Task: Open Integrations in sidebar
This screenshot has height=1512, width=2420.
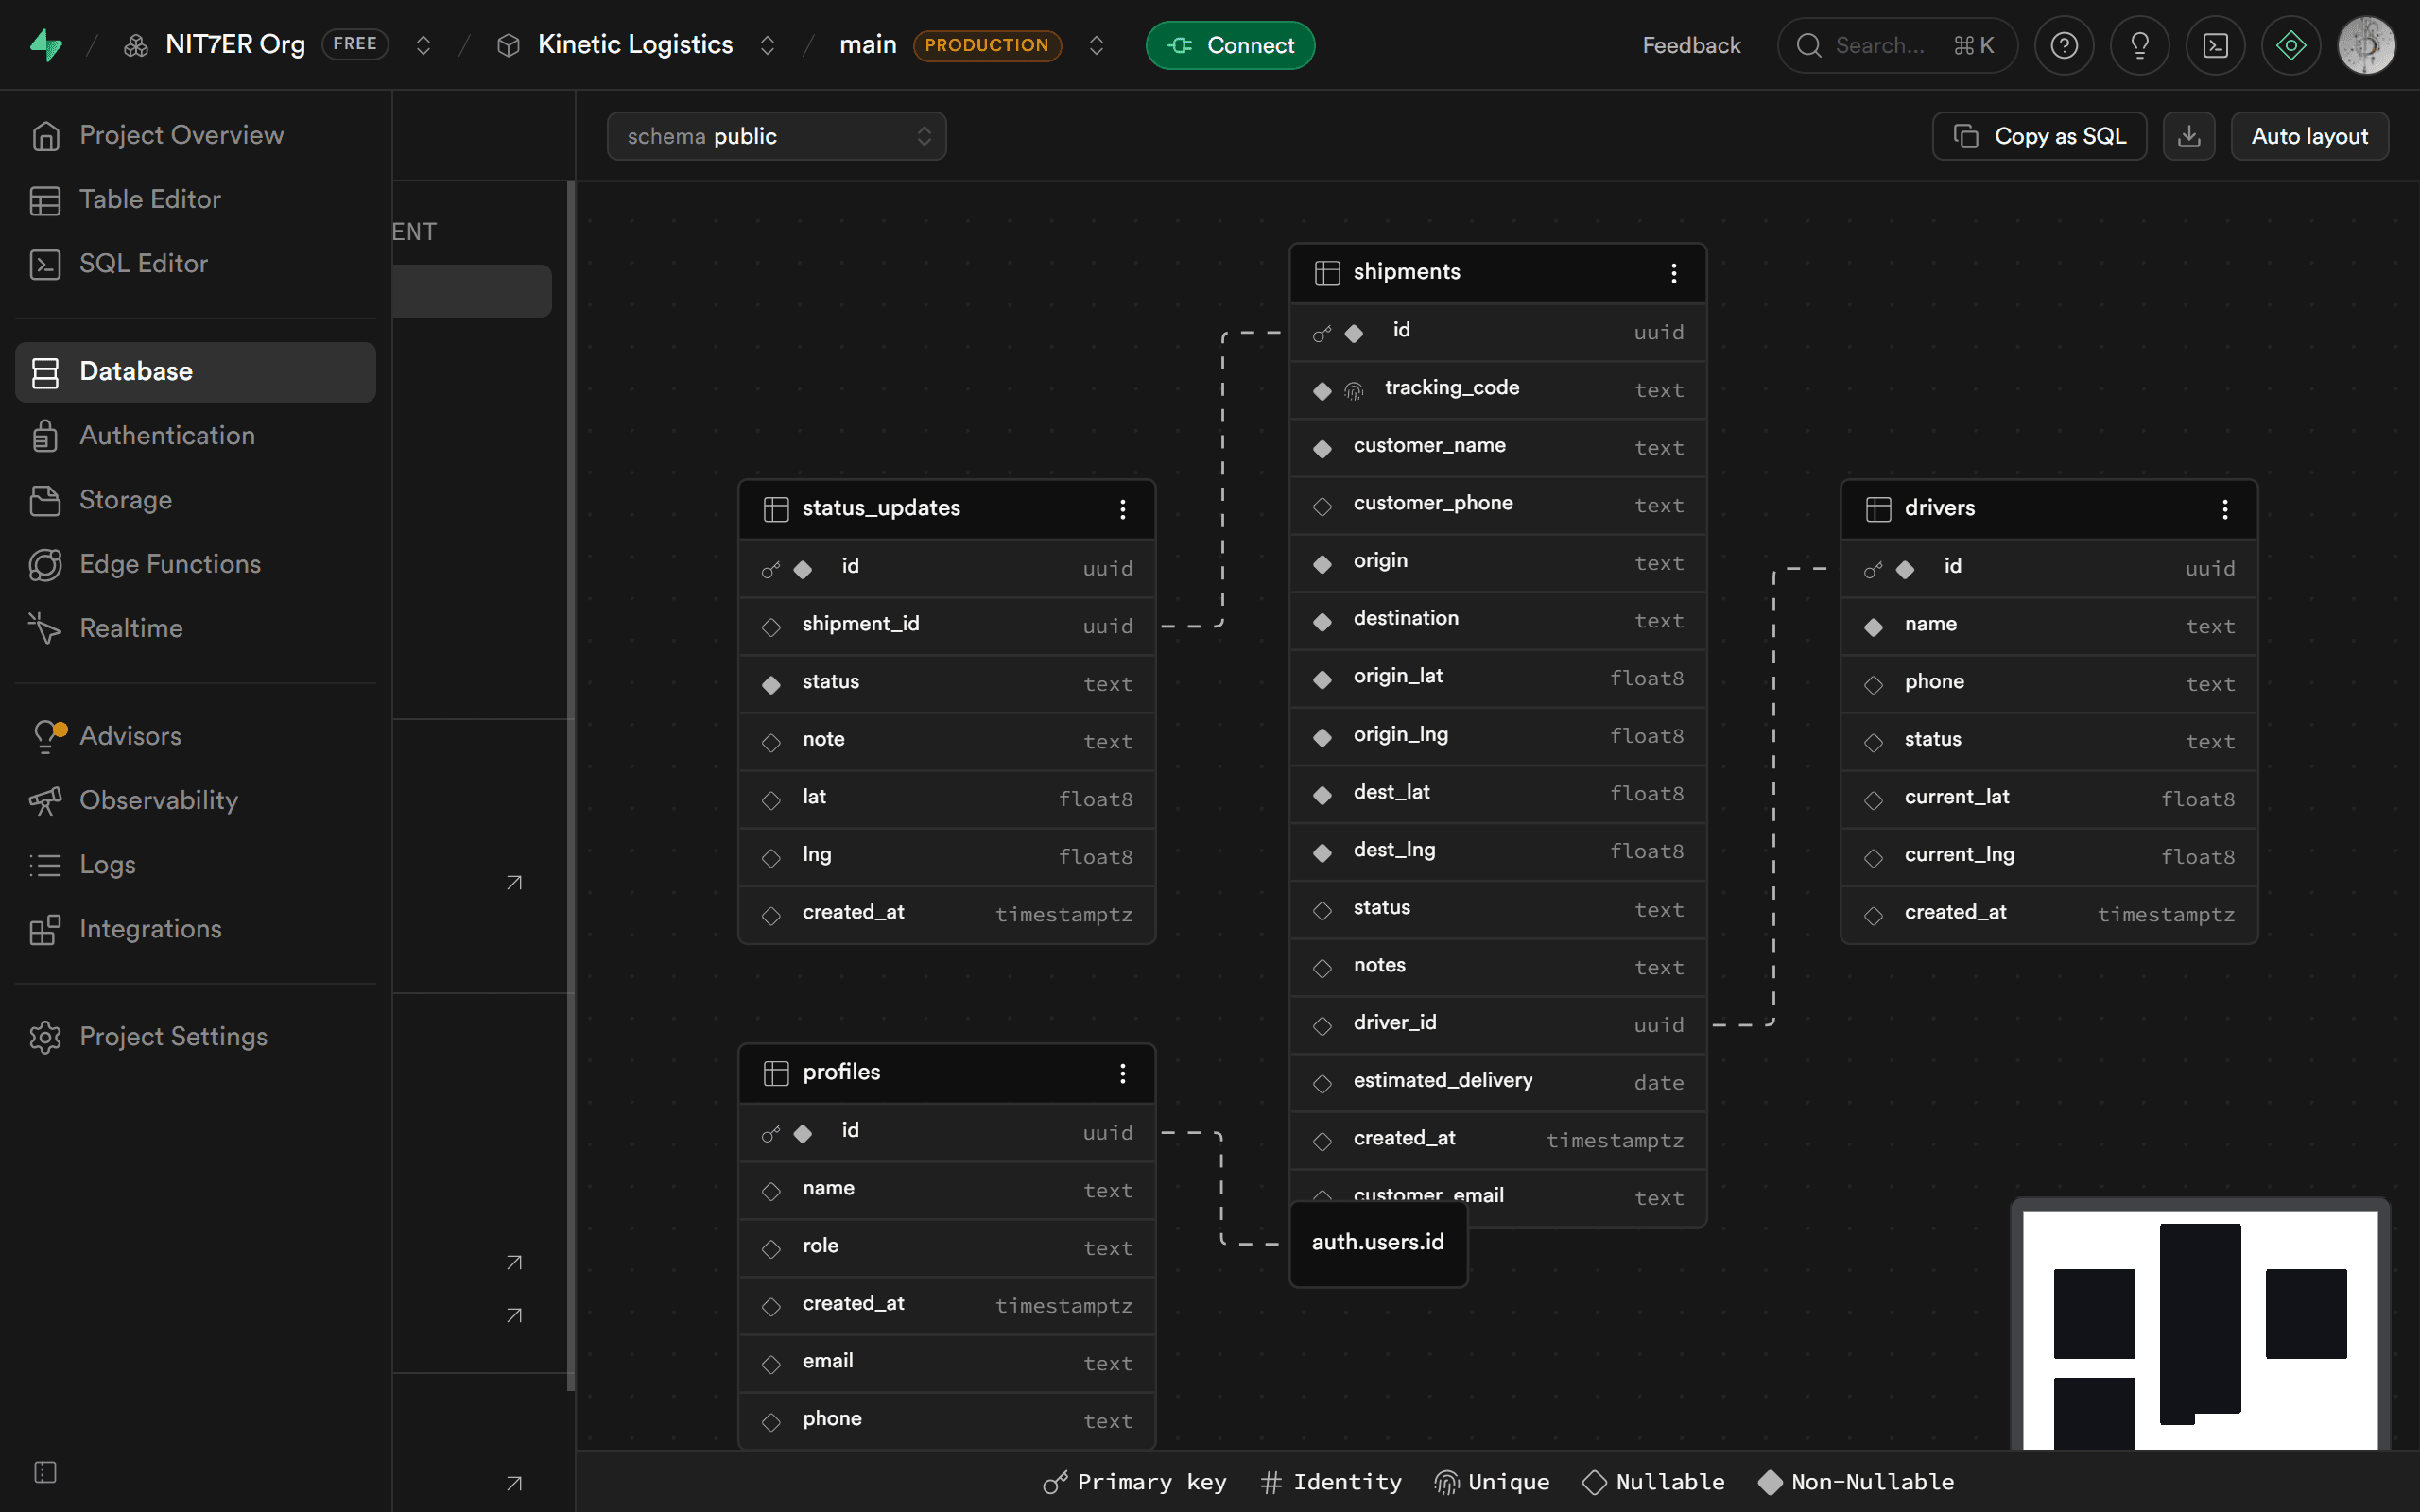Action: [196, 930]
